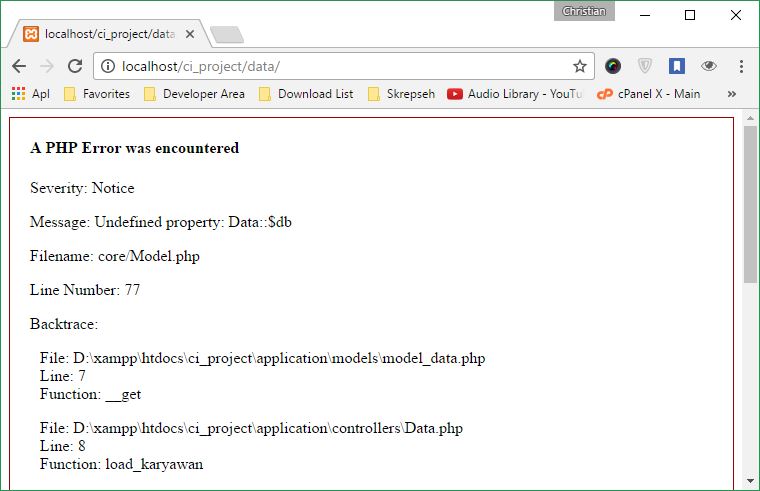Screen dimensions: 760x491
Task: Bookmark this page with the star icon
Action: (x=580, y=66)
